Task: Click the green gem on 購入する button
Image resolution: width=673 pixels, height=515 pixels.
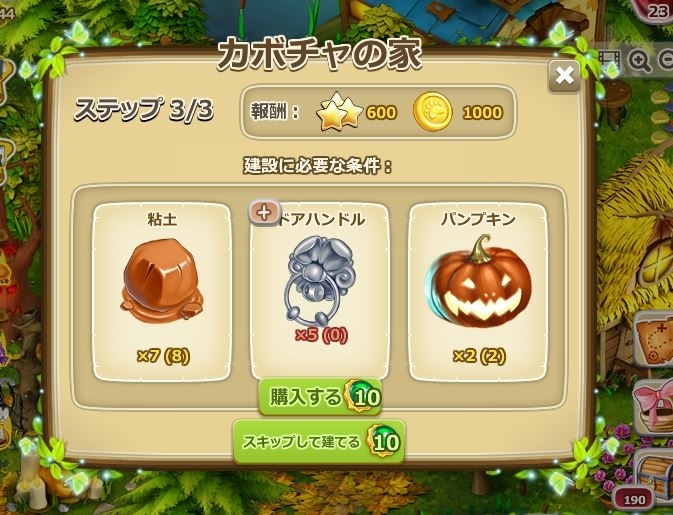Action: tap(363, 397)
